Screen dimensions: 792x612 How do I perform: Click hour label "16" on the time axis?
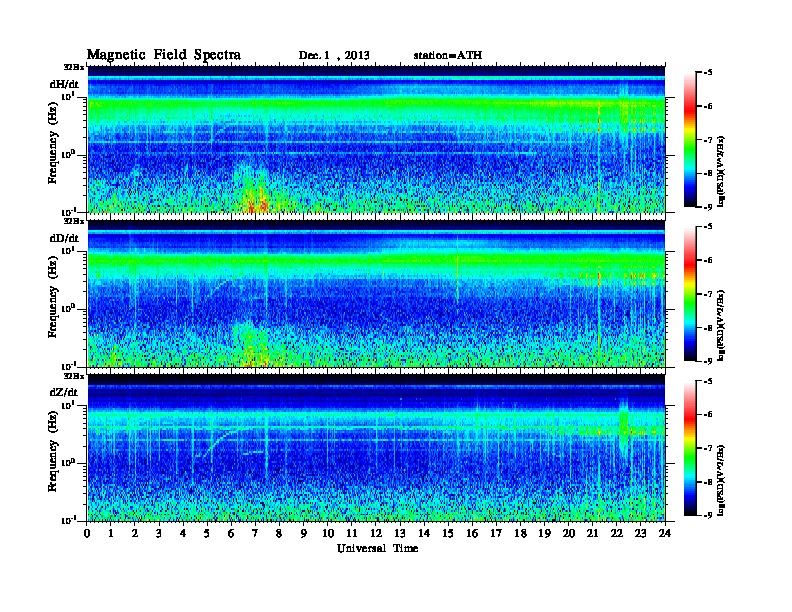472,533
